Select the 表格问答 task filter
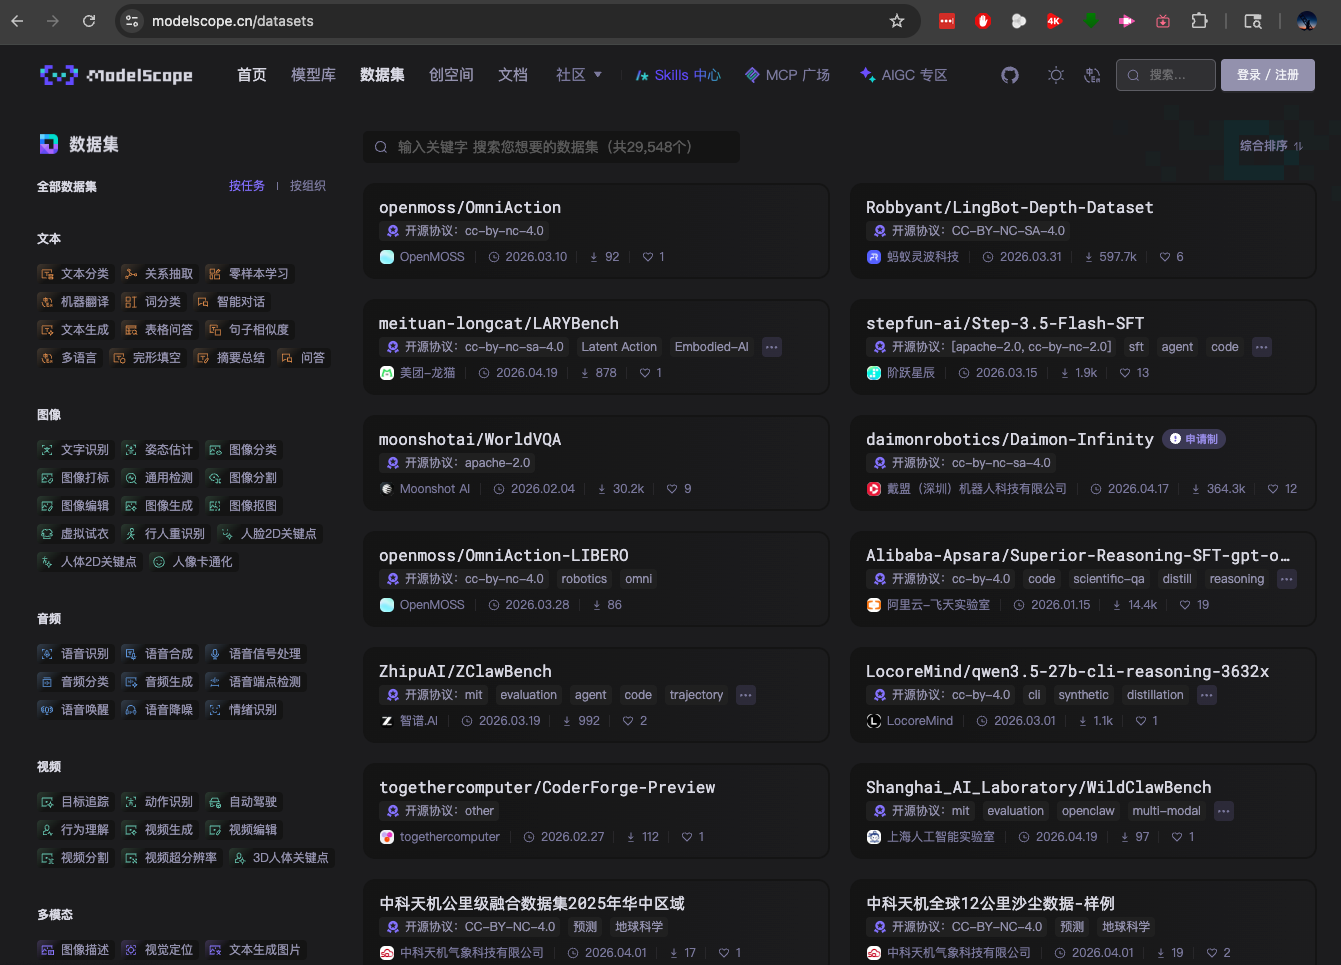 158,330
